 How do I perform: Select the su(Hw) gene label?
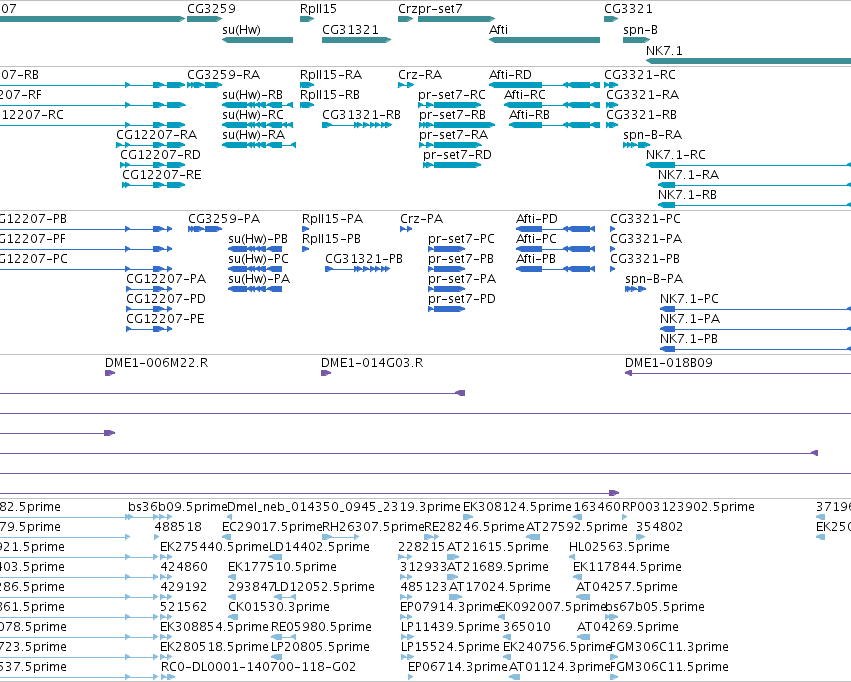point(241,30)
